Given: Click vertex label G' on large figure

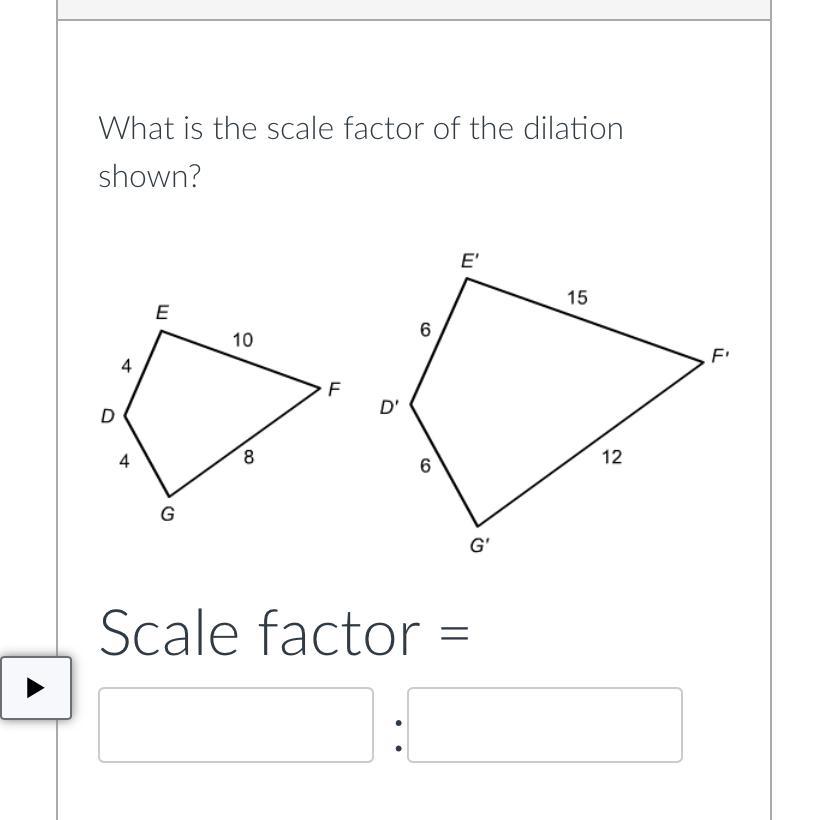Looking at the screenshot, I should (x=480, y=547).
